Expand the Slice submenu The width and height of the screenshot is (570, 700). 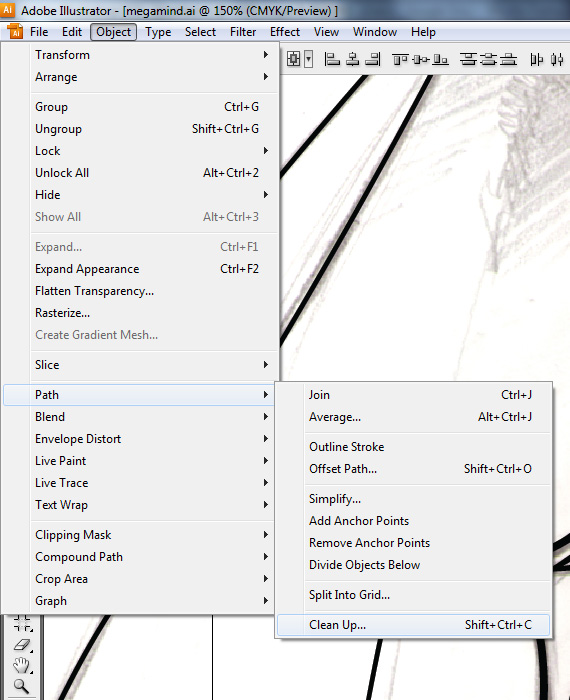tap(153, 365)
